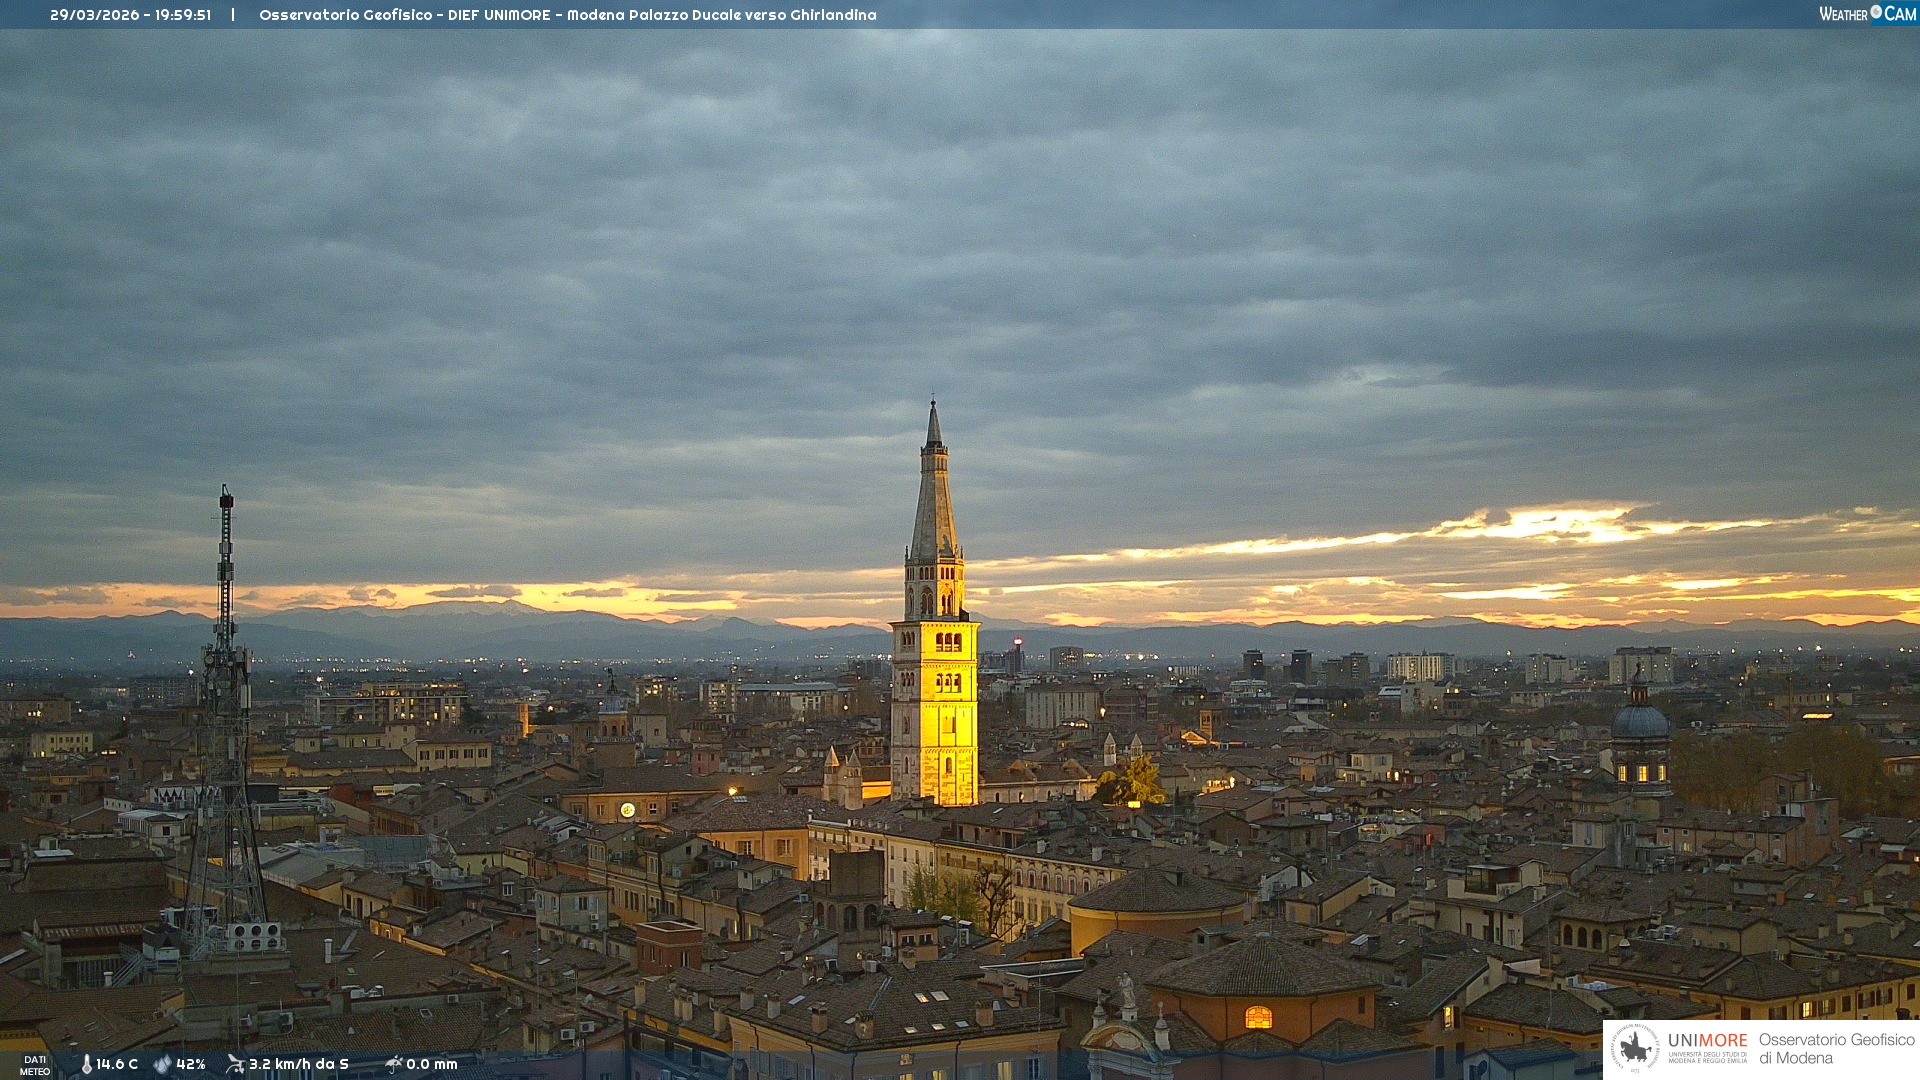Click the 42% humidity value

pos(191,1064)
